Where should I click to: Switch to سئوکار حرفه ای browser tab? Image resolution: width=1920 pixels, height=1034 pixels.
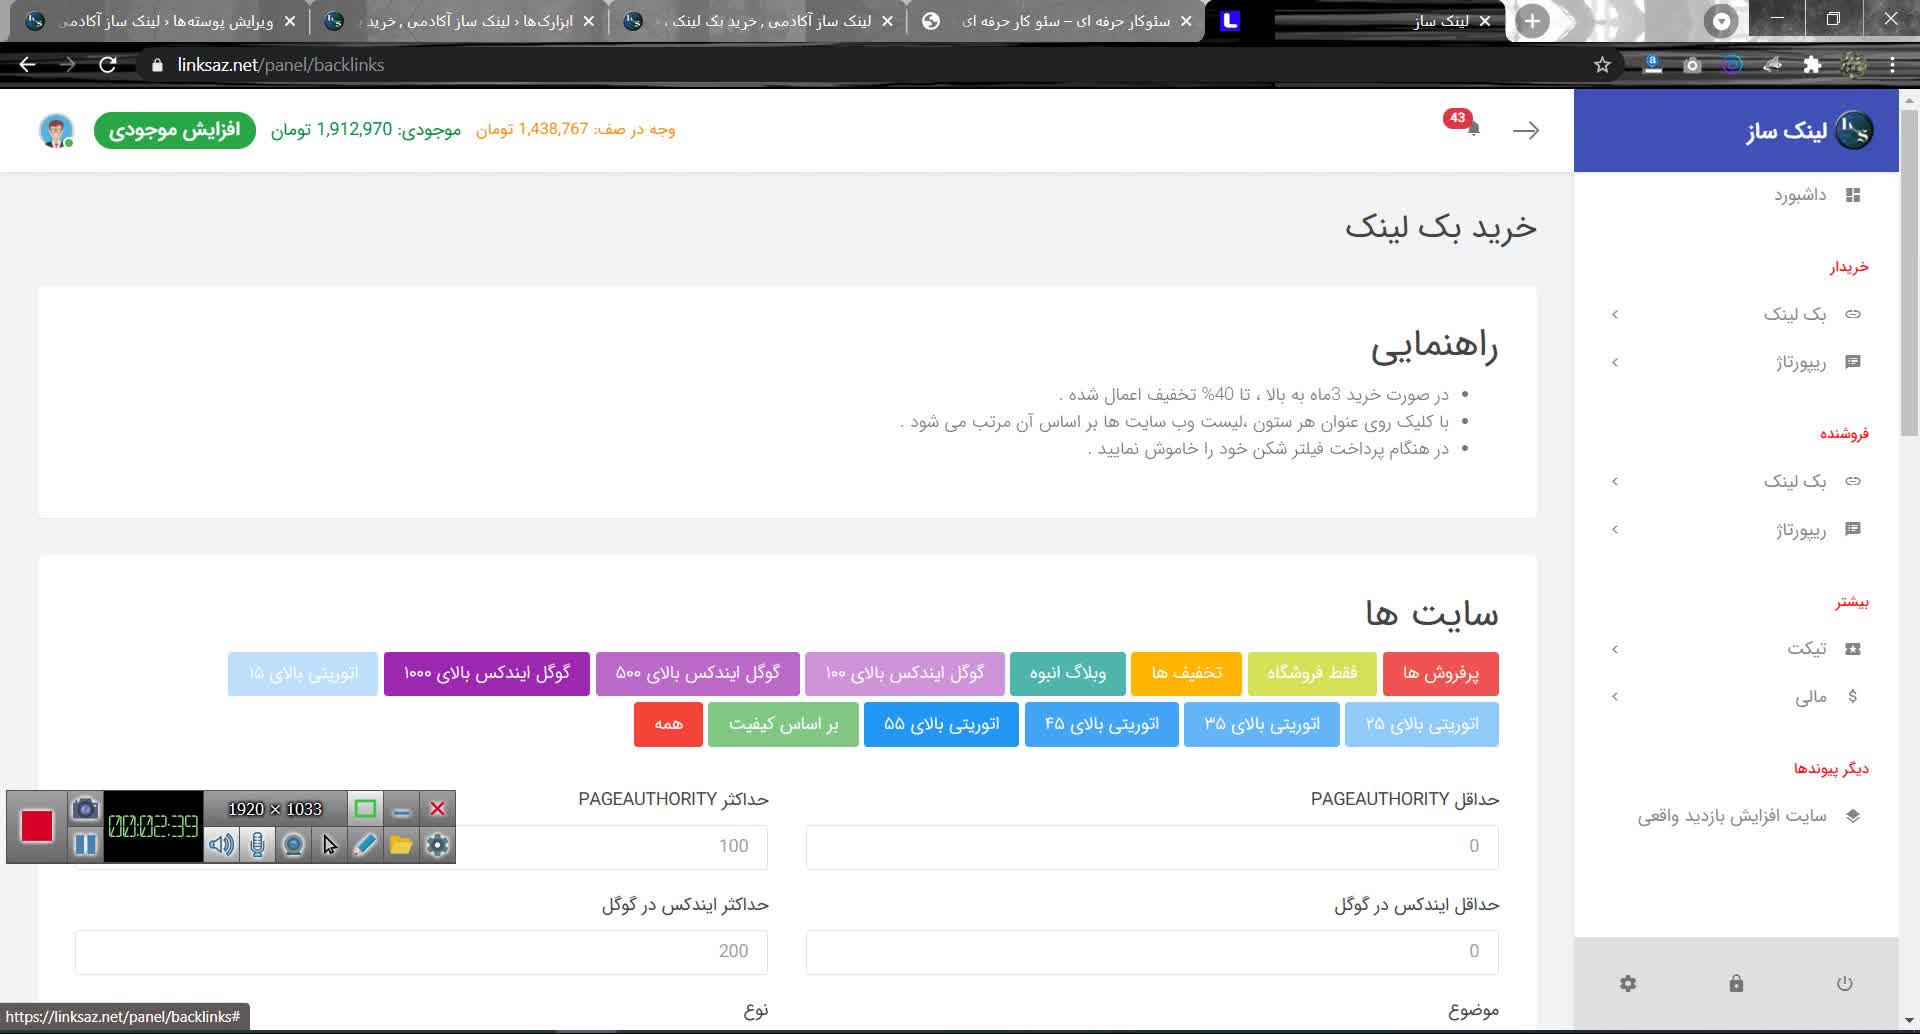pyautogui.click(x=1058, y=21)
